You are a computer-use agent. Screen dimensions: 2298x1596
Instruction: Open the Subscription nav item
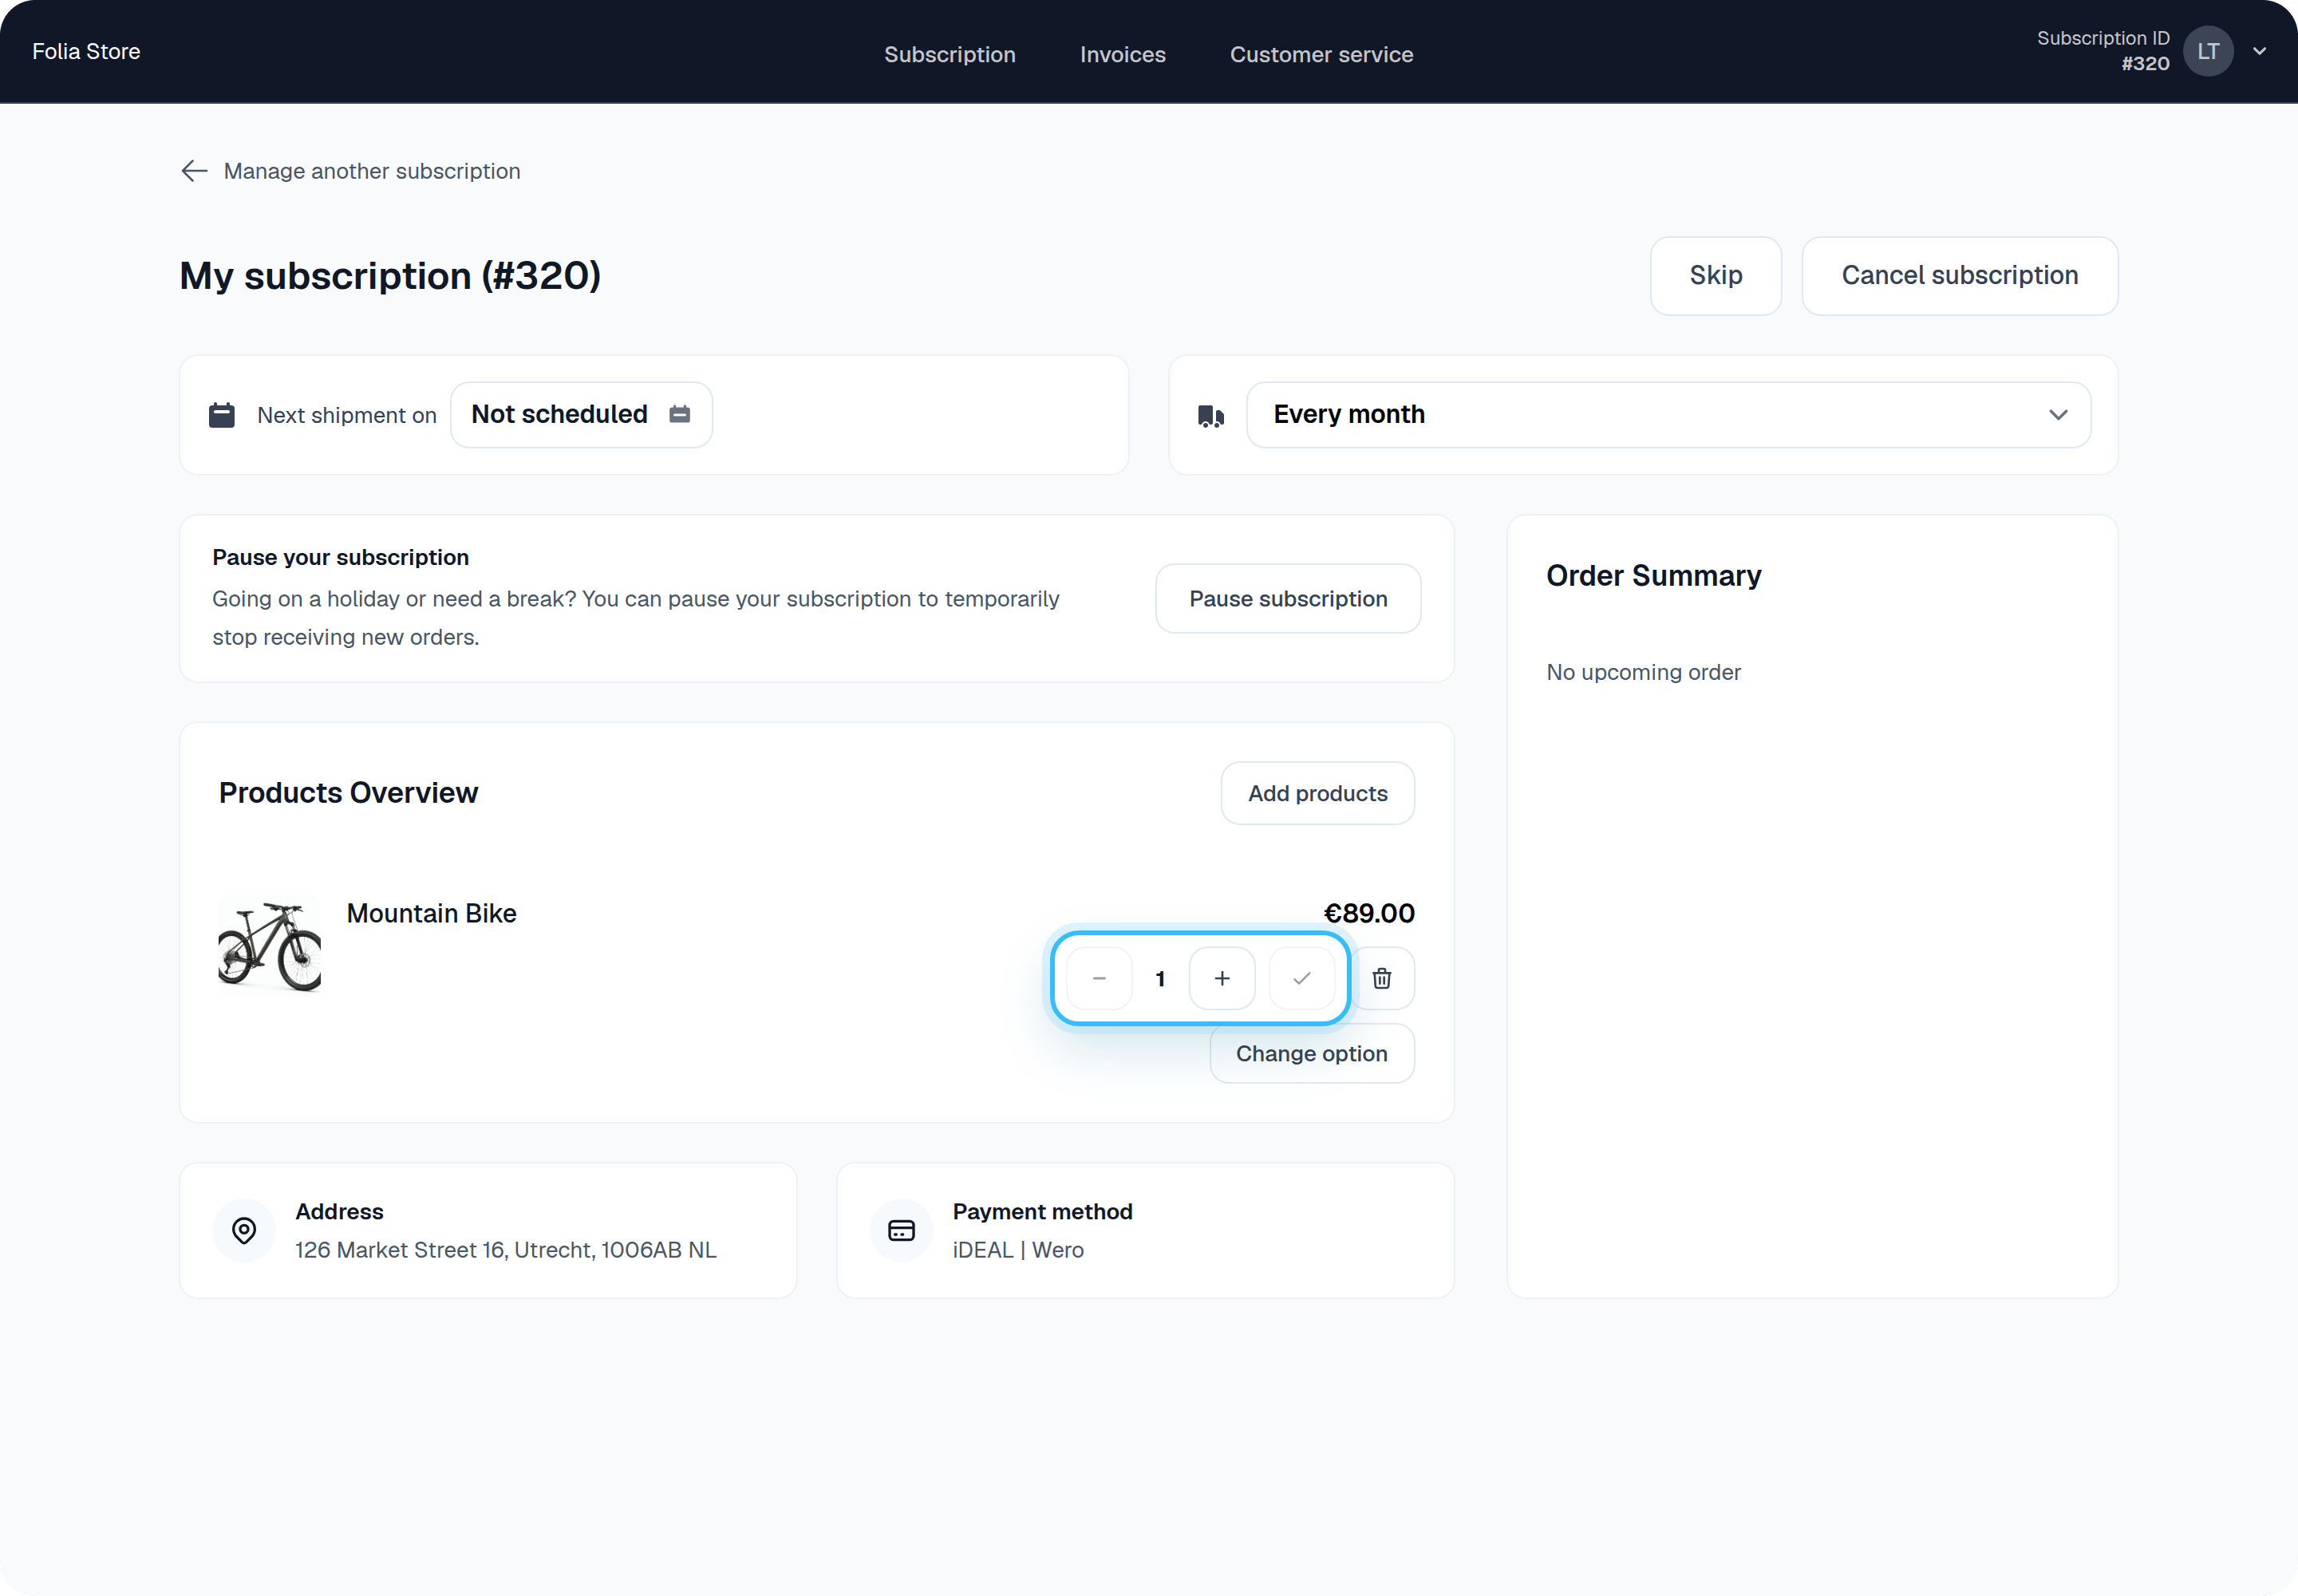coord(950,54)
